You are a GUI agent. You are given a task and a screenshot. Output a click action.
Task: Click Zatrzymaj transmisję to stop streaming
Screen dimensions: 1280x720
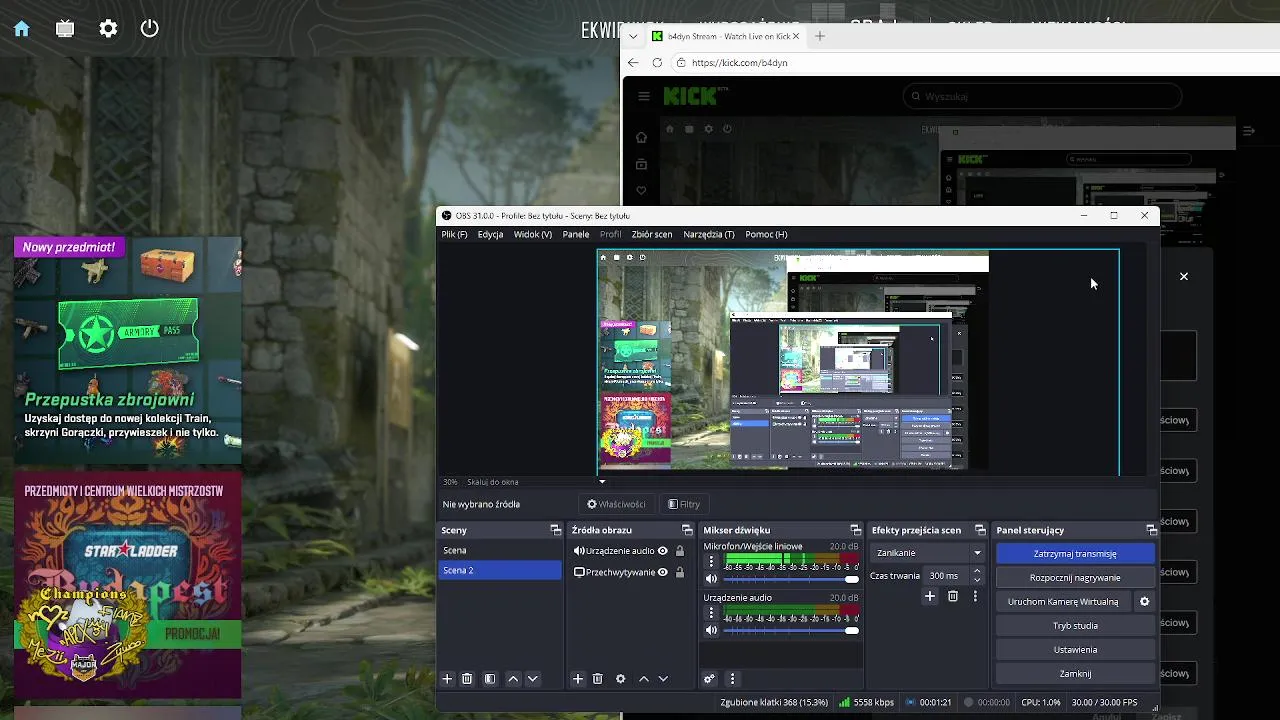point(1075,553)
